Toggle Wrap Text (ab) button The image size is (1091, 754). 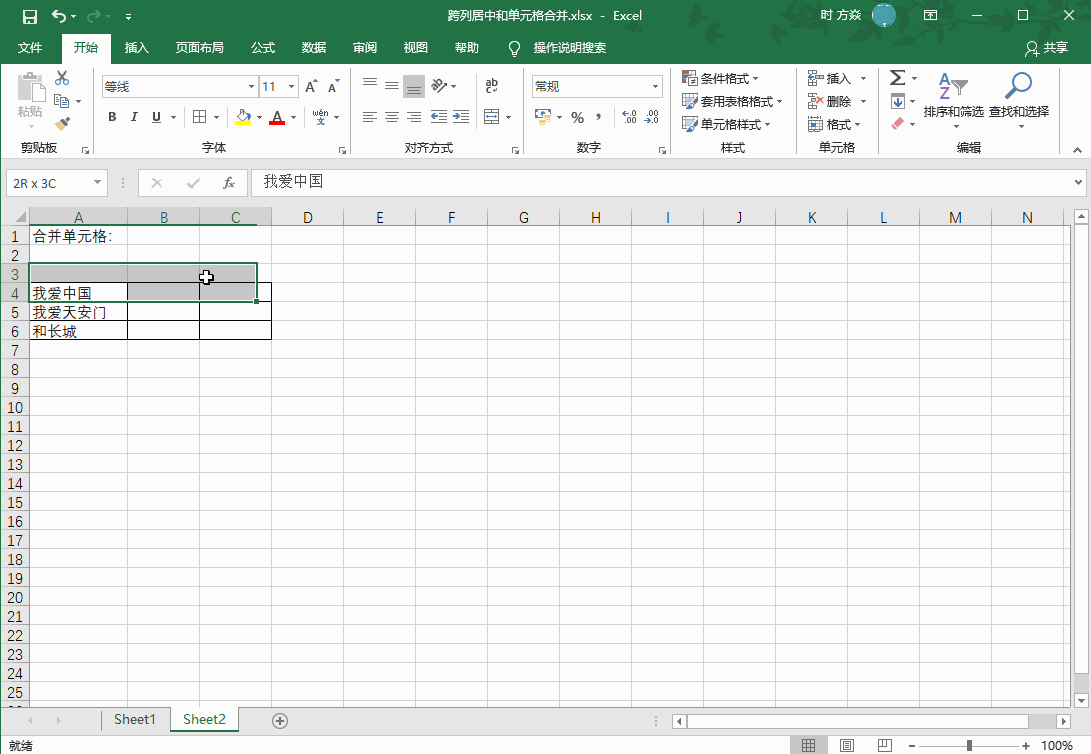point(491,86)
